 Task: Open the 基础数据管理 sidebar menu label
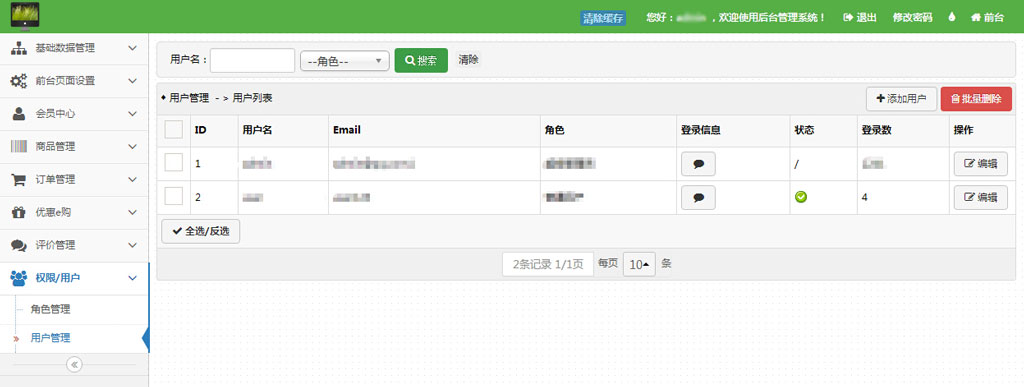tap(65, 48)
